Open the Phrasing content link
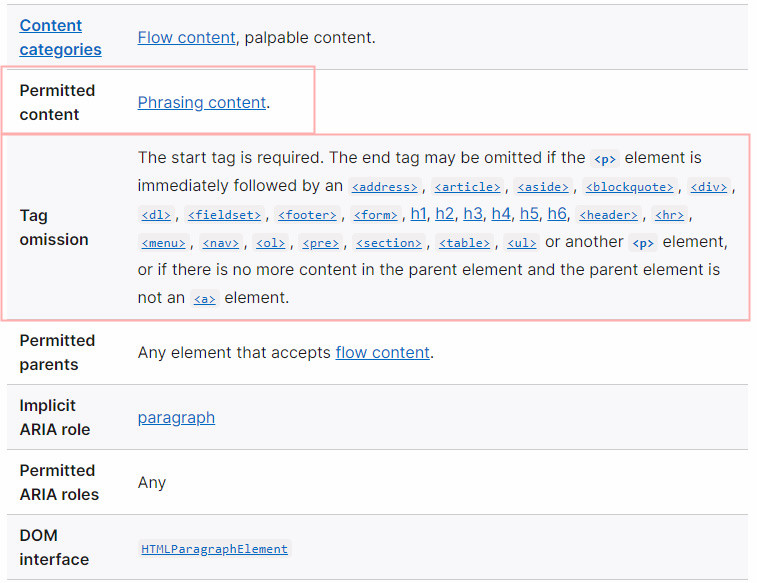This screenshot has height=583, width=757. (202, 102)
